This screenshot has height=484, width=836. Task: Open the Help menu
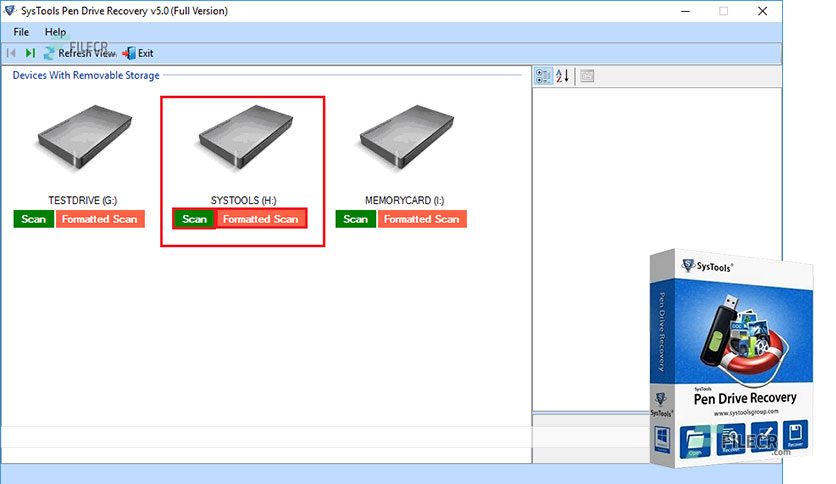[55, 32]
